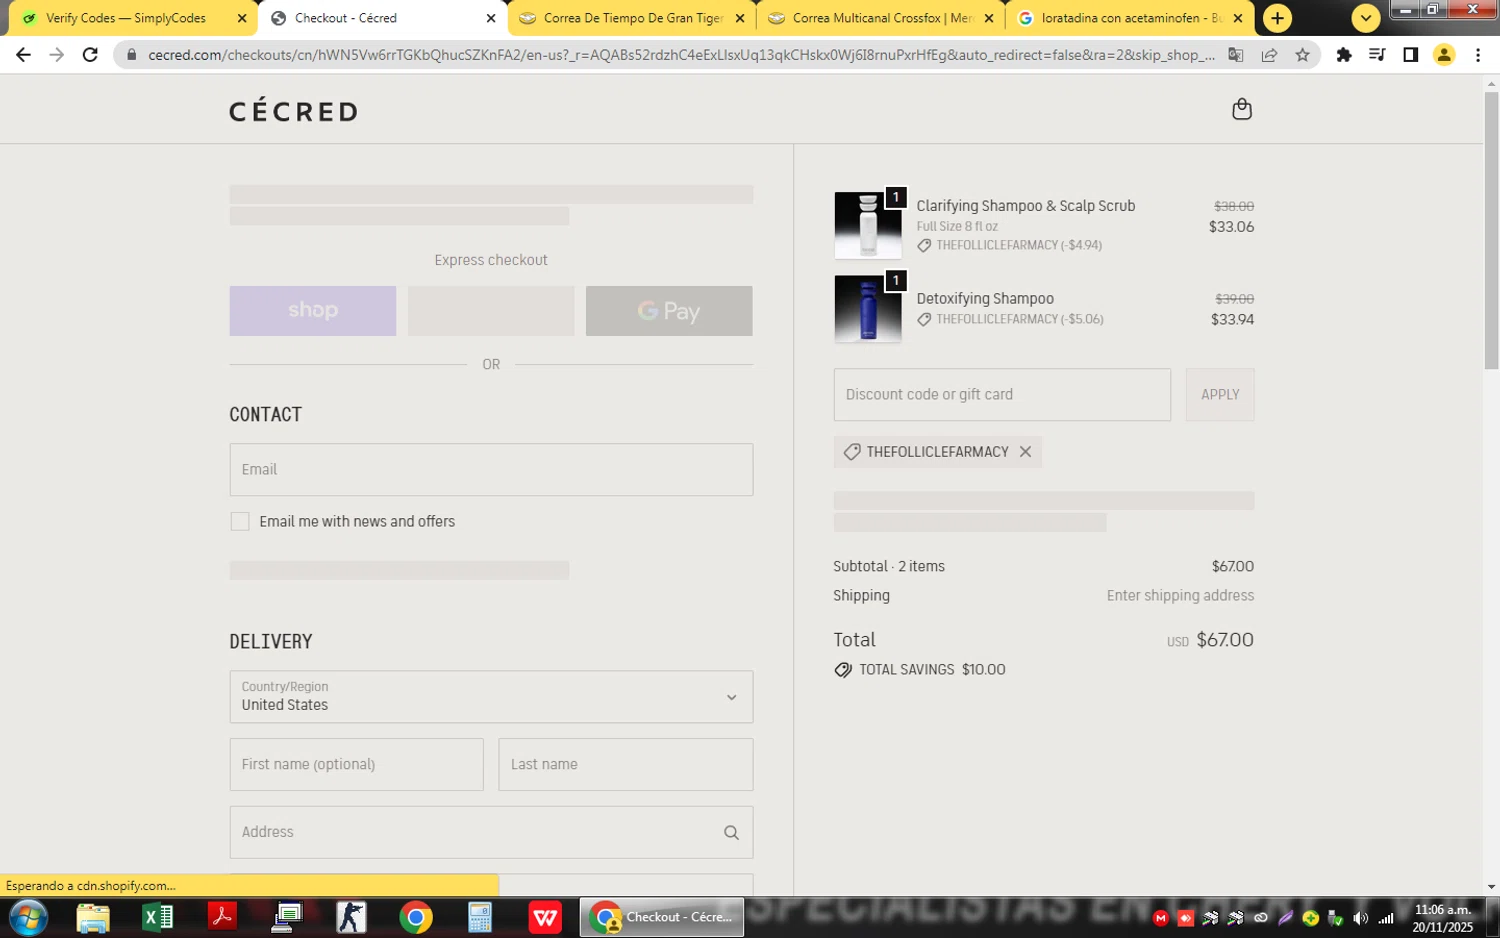Go back with browser back arrow
The image size is (1500, 938).
23,55
